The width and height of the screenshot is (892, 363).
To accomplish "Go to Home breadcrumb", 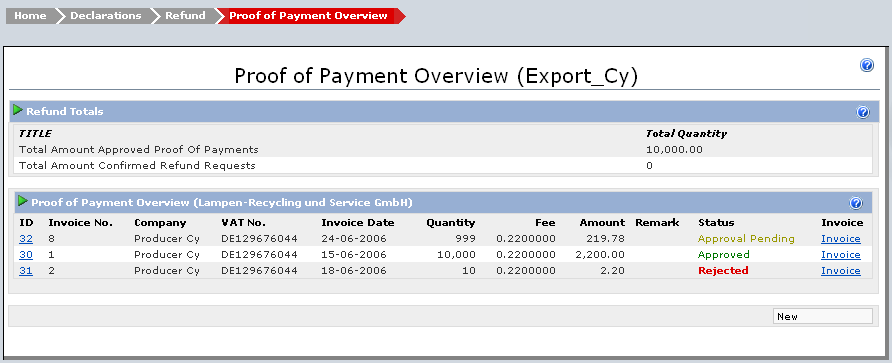I will 30,16.
